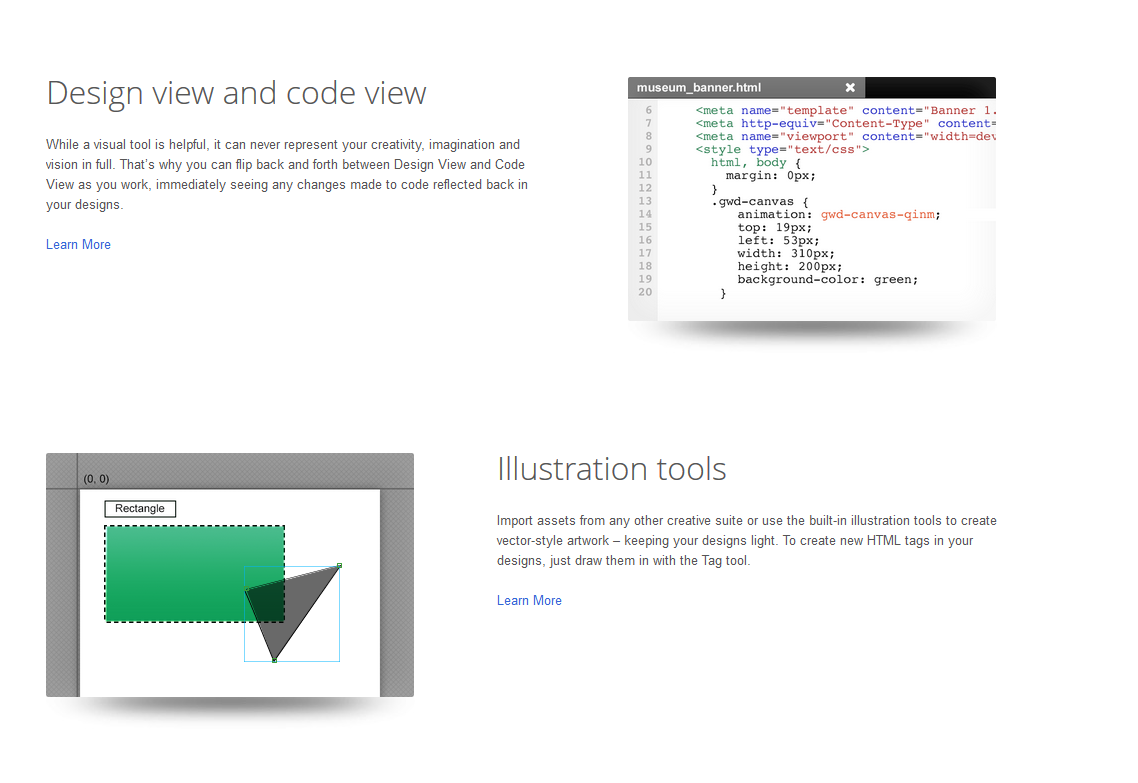Click the 'html, body {' code line

756,163
